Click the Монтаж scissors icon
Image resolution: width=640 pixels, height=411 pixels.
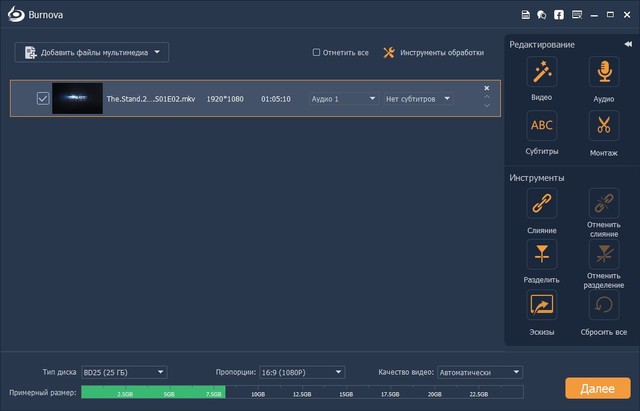[603, 125]
